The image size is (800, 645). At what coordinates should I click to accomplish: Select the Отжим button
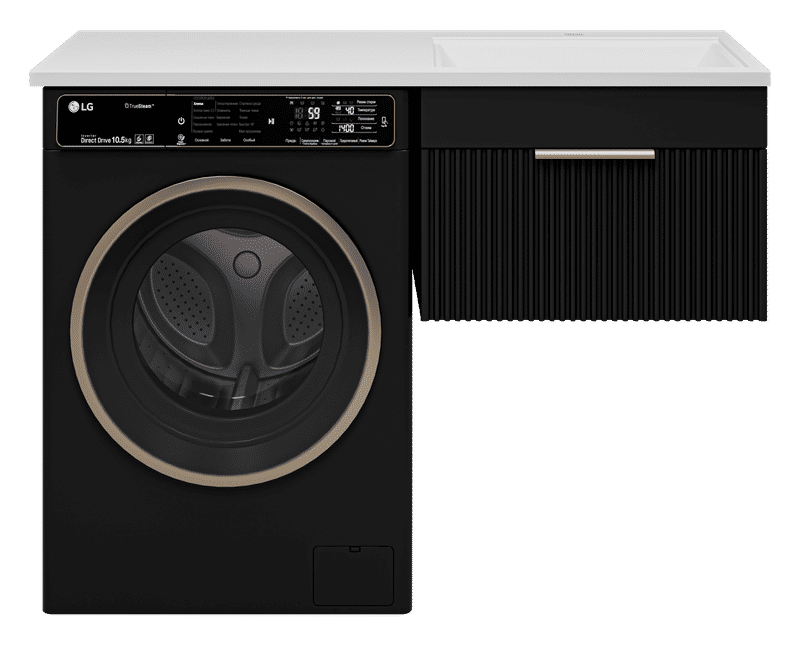click(366, 128)
